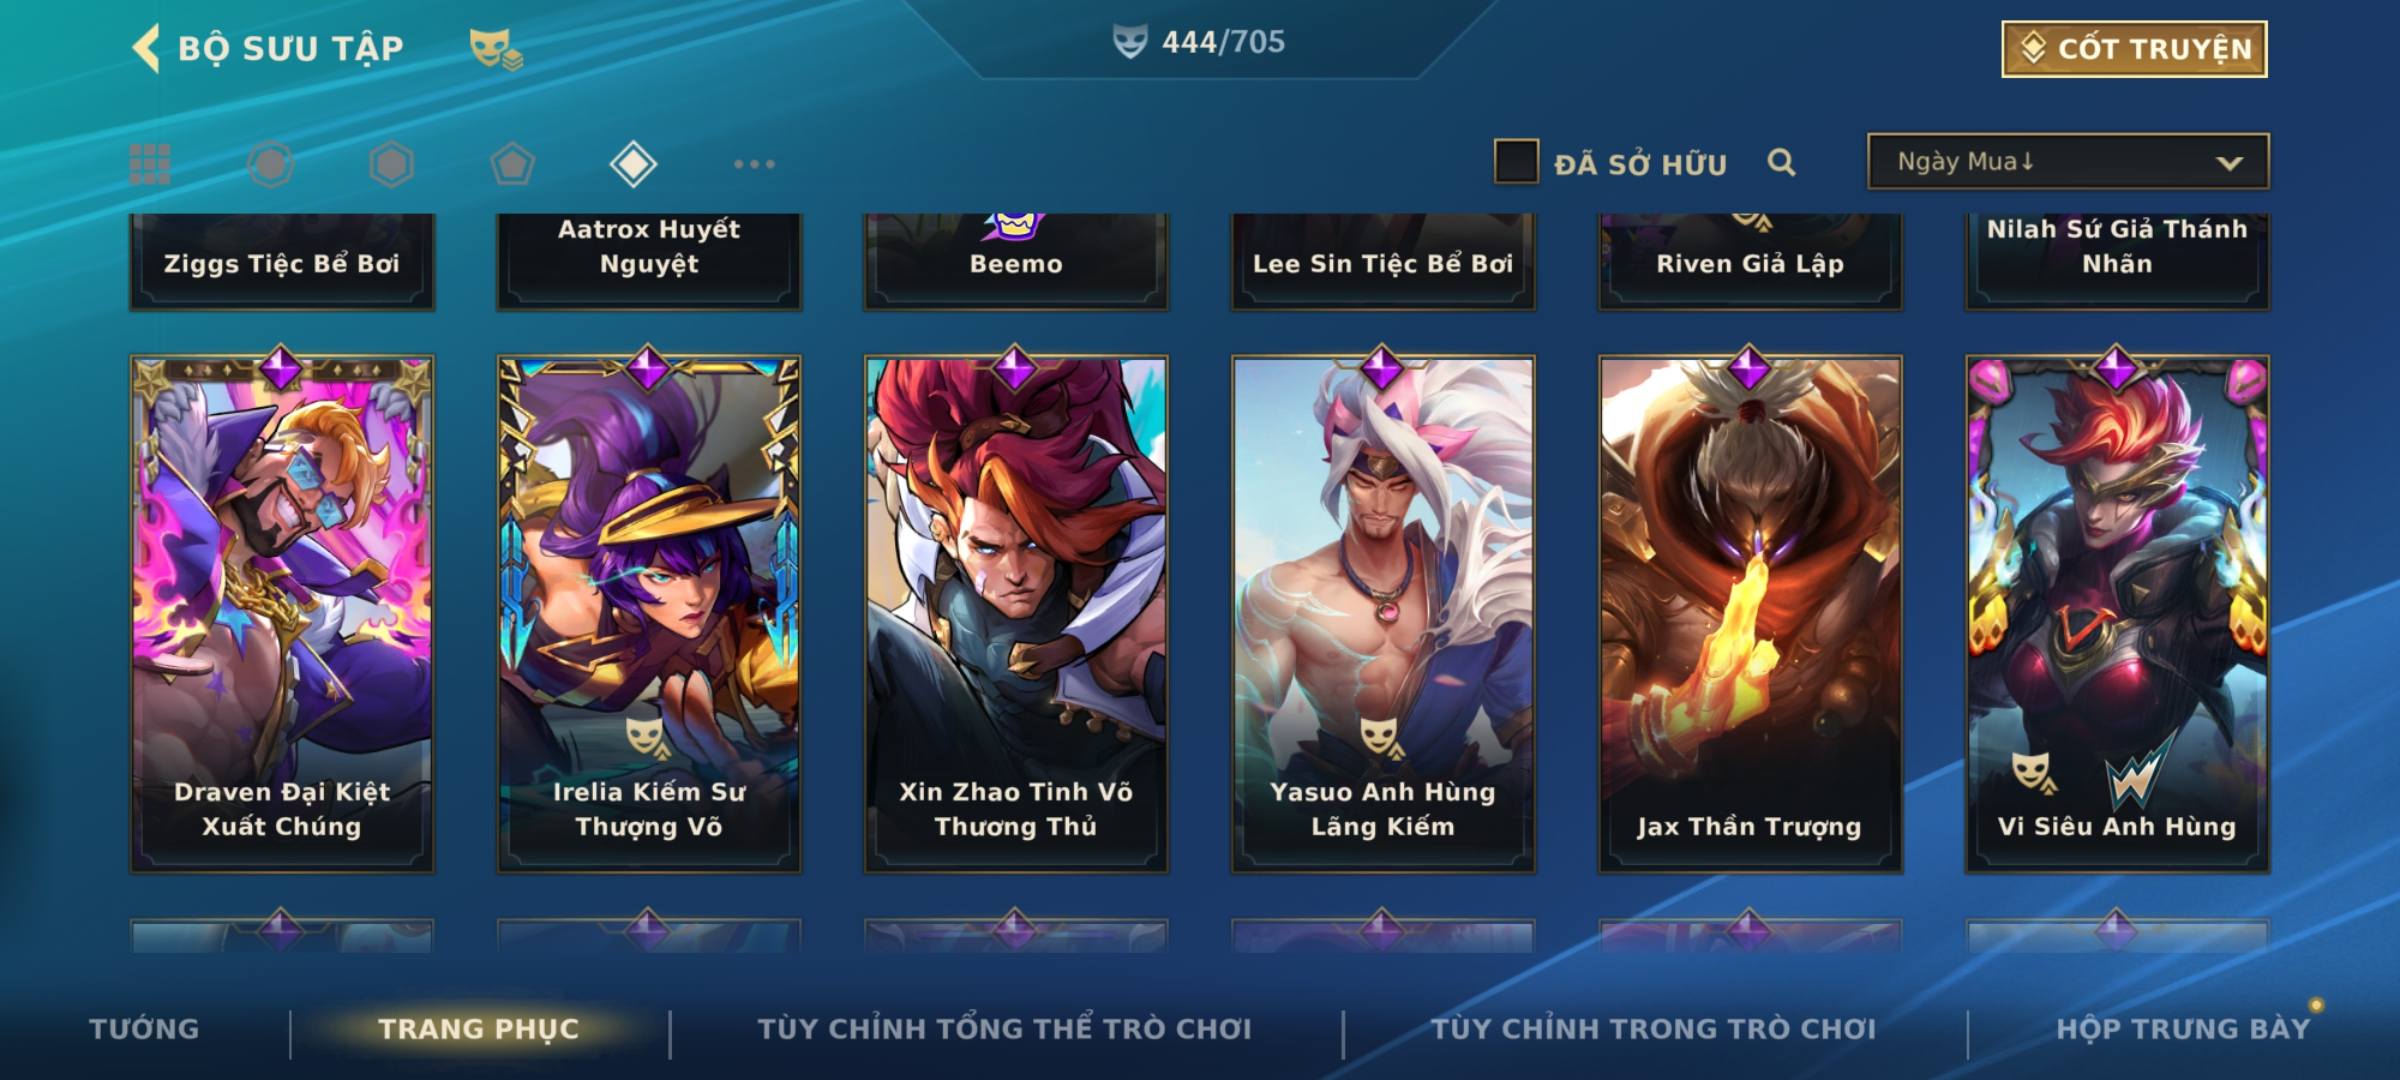Open Tùy Chỉnh Tổng Thể Trò Chơi tab
2400x1080 pixels.
pyautogui.click(x=1004, y=1029)
